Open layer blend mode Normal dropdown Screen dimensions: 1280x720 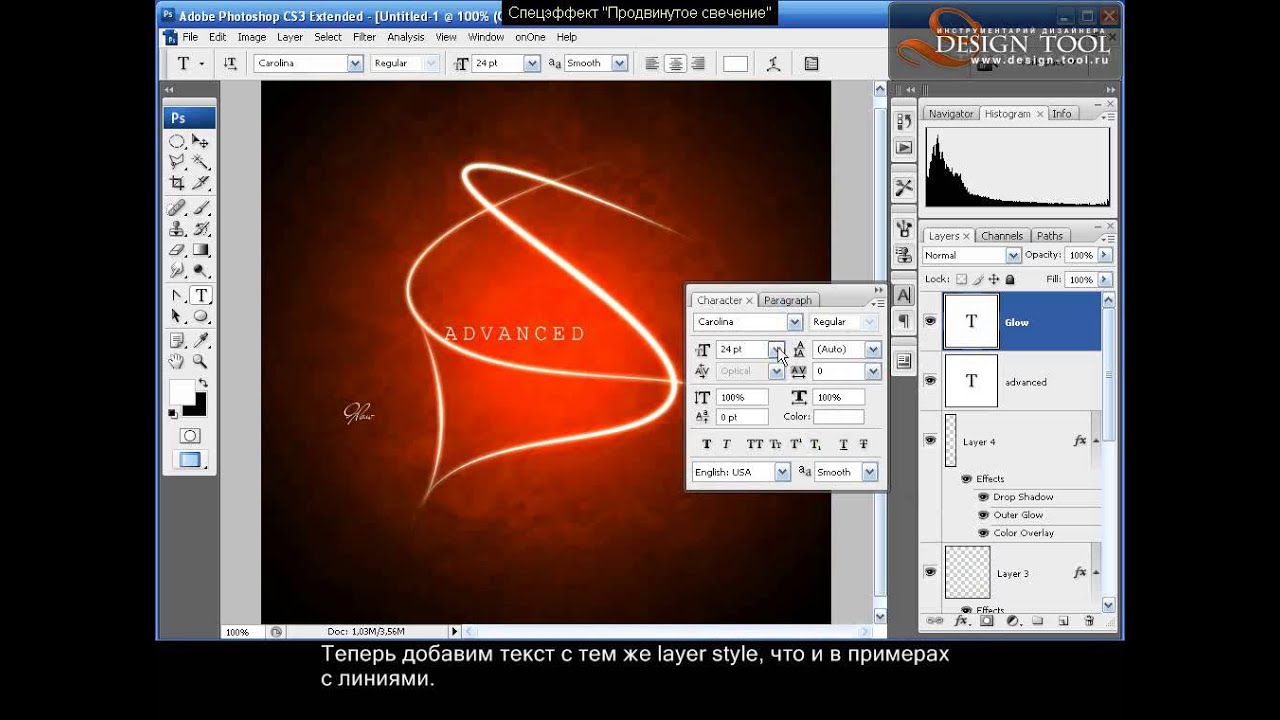point(1013,255)
